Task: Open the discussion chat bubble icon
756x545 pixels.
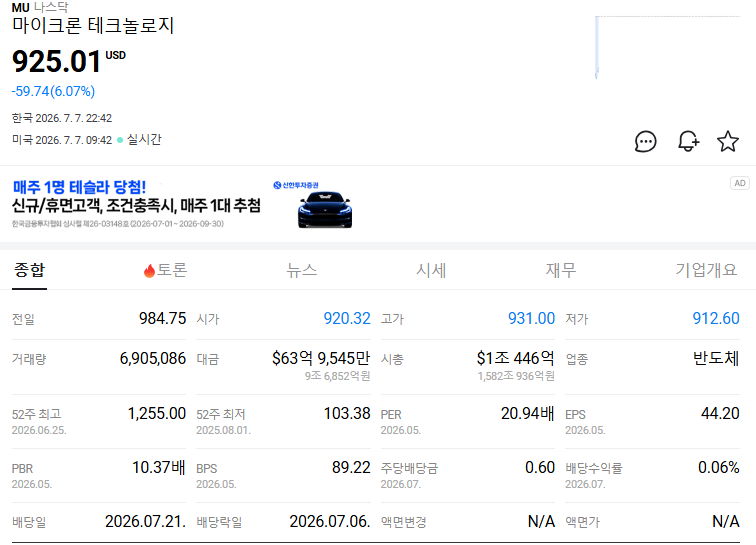Action: pos(646,142)
